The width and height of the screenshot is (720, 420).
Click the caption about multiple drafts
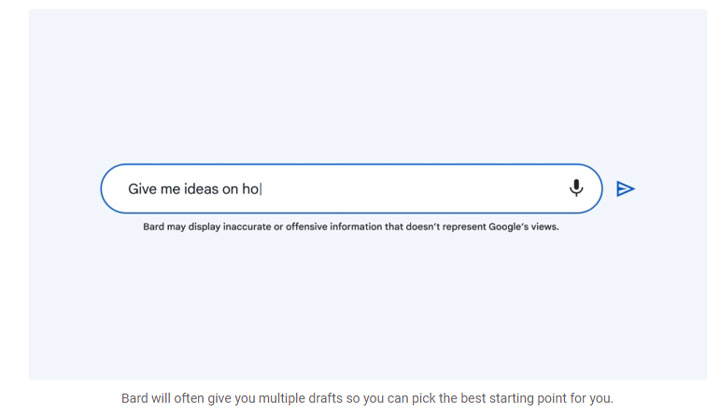(367, 398)
